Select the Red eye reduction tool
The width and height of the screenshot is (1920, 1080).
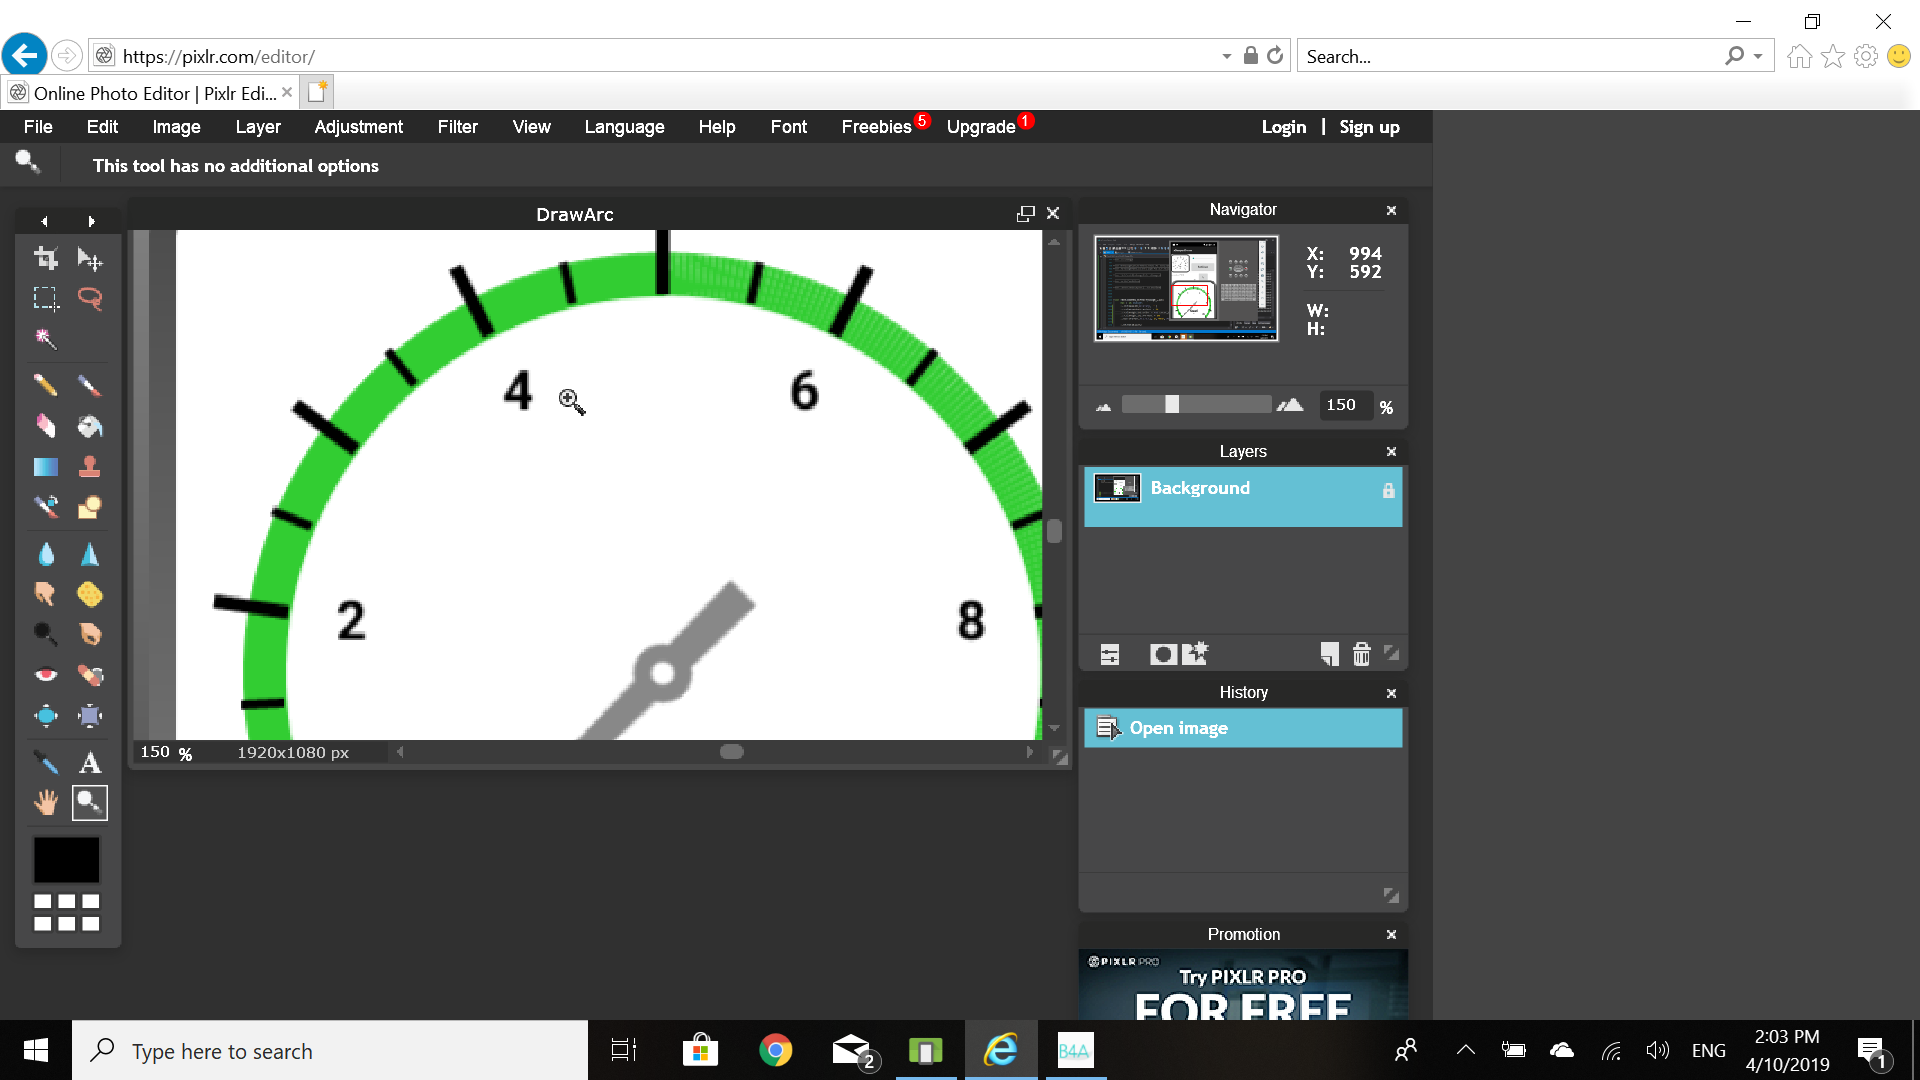tap(46, 675)
